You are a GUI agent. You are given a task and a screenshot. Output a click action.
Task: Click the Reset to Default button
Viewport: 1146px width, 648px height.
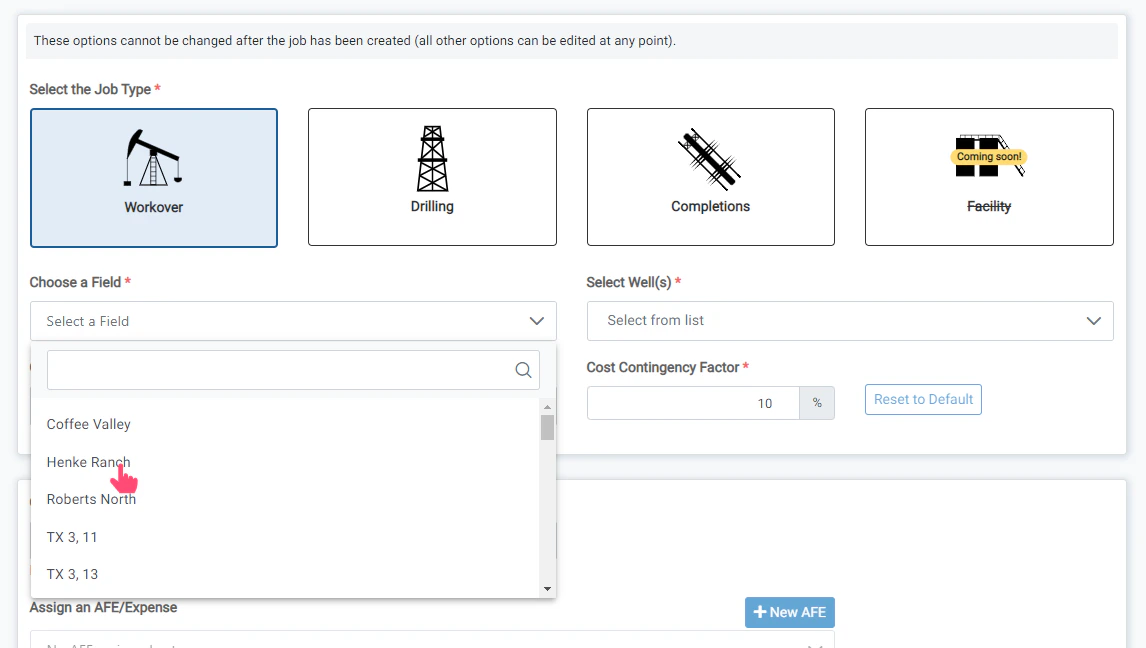(923, 400)
